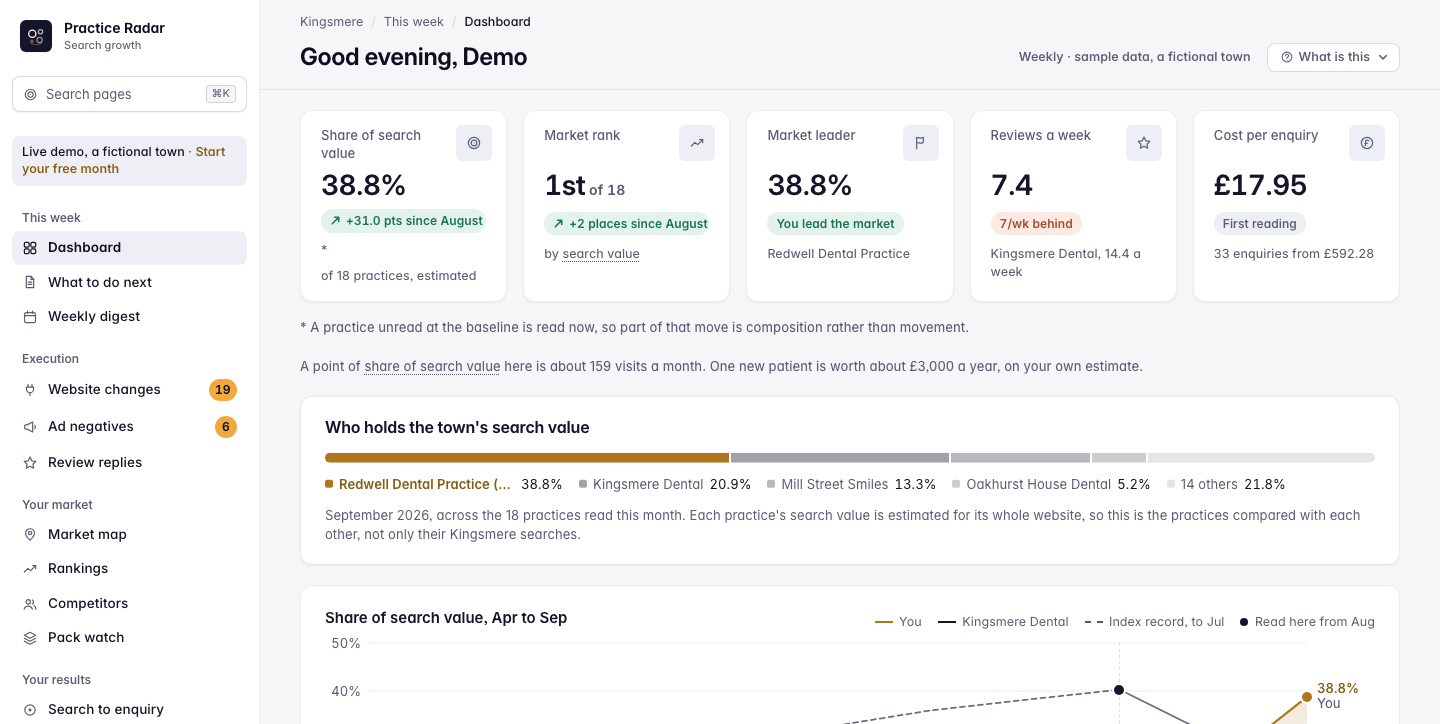Click the Redwell Dental Practice legend swatch

(329, 484)
